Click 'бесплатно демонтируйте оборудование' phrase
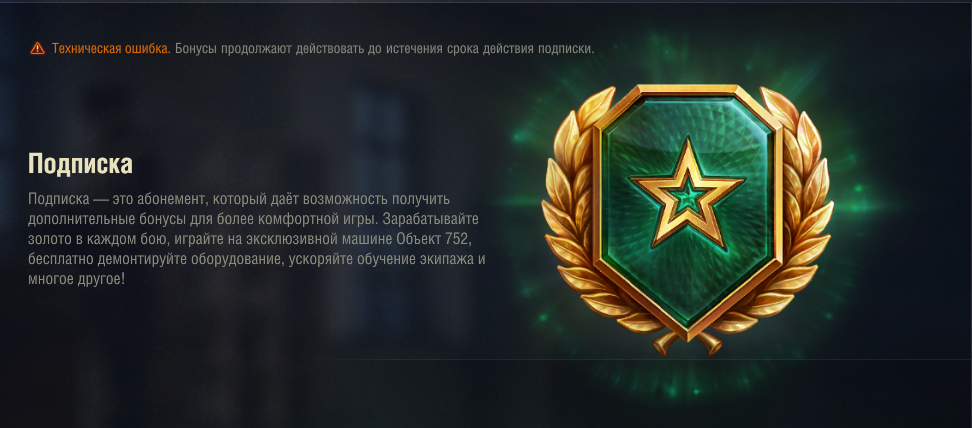This screenshot has width=972, height=428. click(156, 259)
